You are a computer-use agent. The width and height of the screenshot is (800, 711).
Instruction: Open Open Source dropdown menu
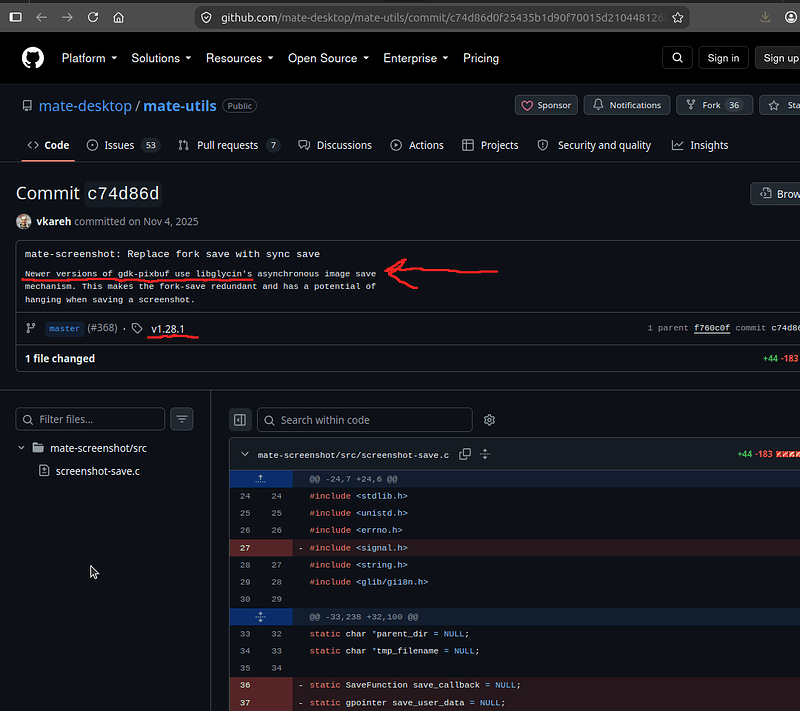click(x=328, y=58)
